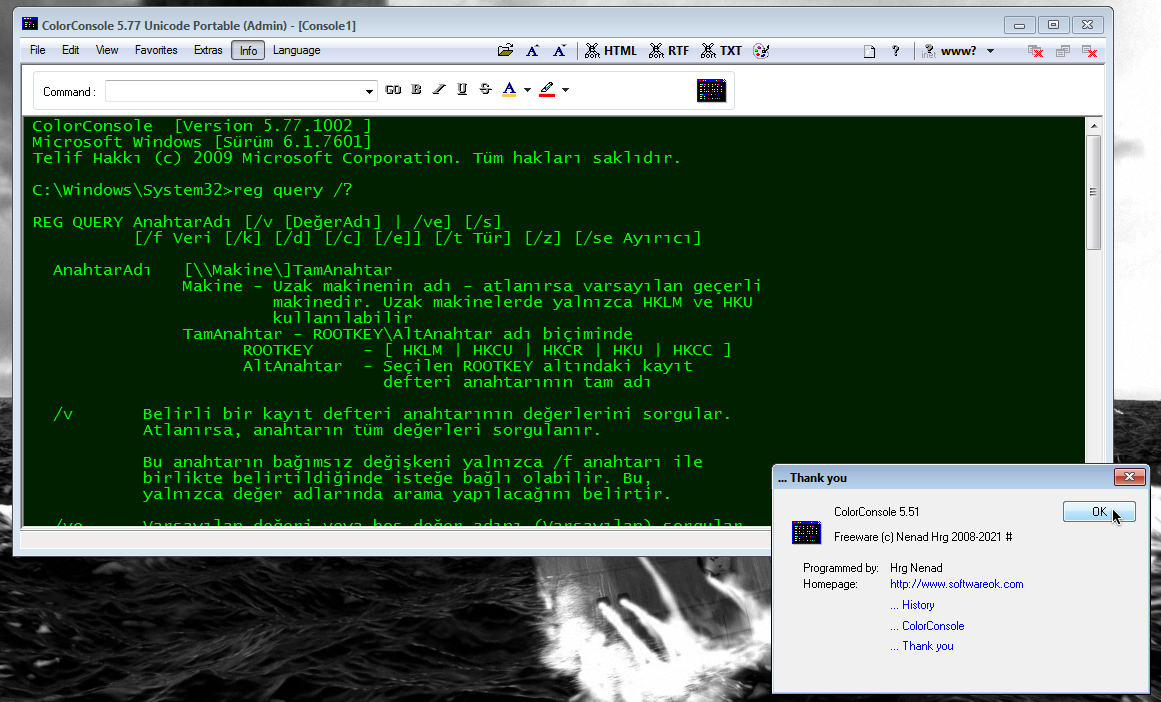The width and height of the screenshot is (1161, 702).
Task: Click the 'reg query /?' command line text
Action: point(293,190)
